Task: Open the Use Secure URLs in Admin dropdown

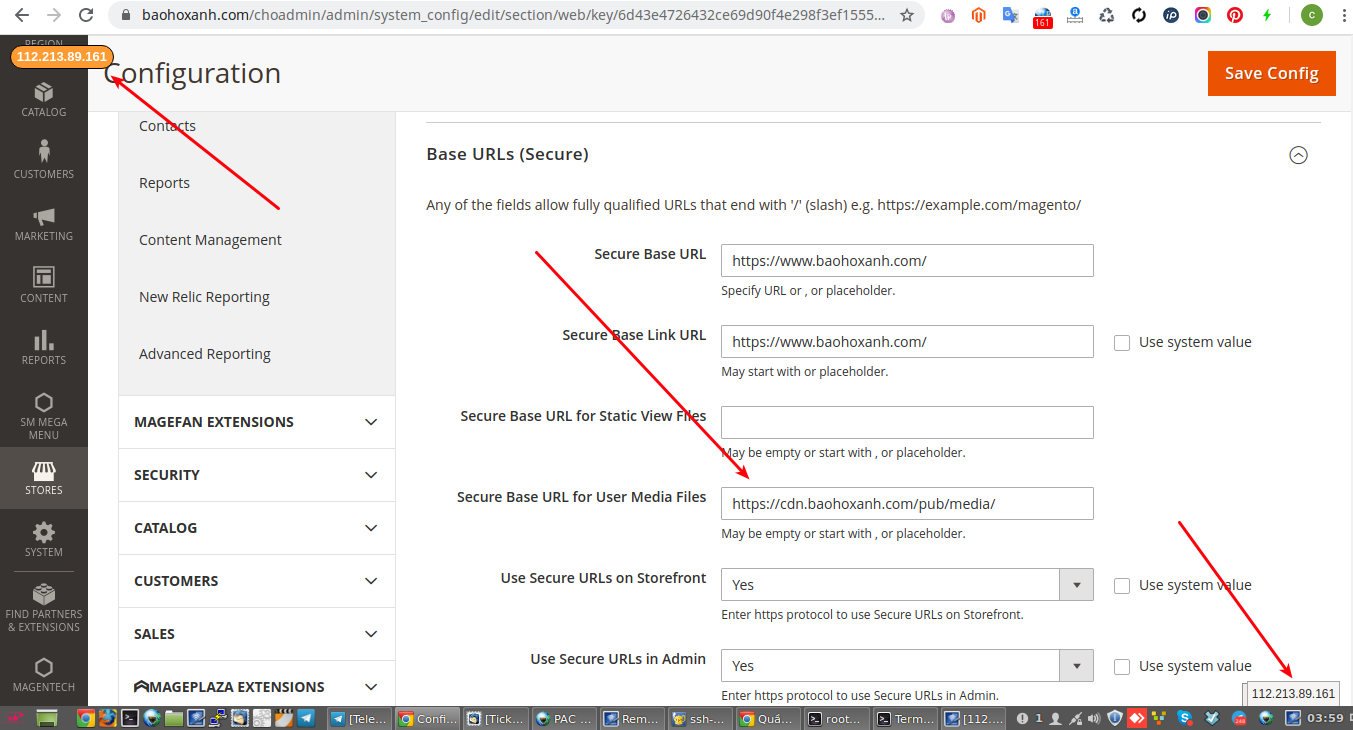Action: coord(907,666)
